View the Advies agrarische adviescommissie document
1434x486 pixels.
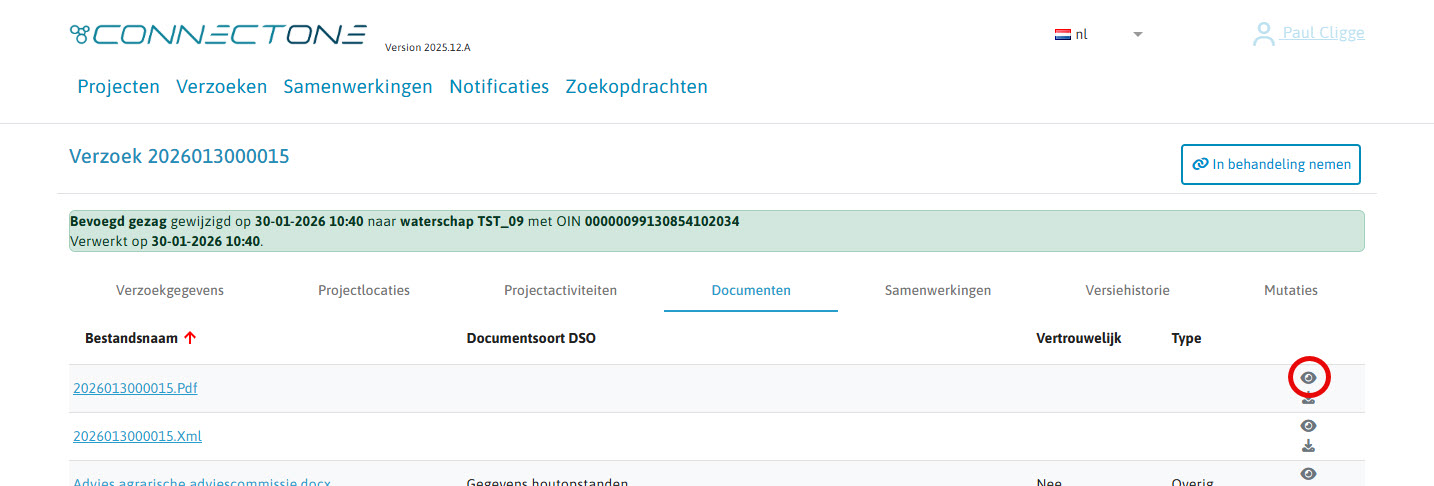tap(1308, 473)
